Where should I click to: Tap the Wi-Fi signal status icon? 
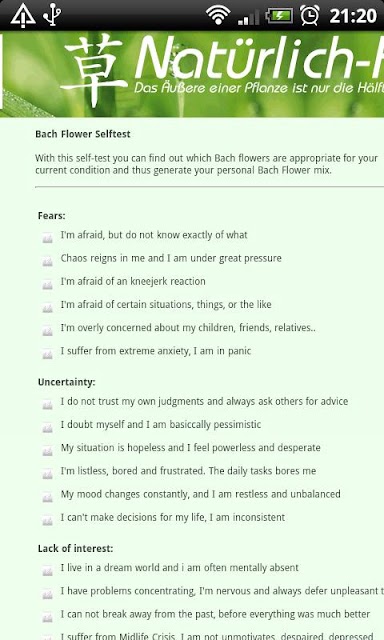pos(218,16)
